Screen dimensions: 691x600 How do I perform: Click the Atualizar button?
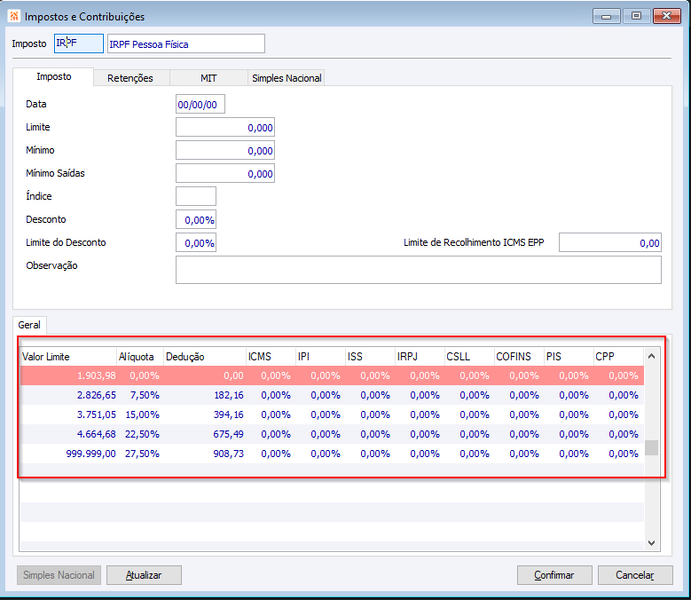(x=144, y=575)
